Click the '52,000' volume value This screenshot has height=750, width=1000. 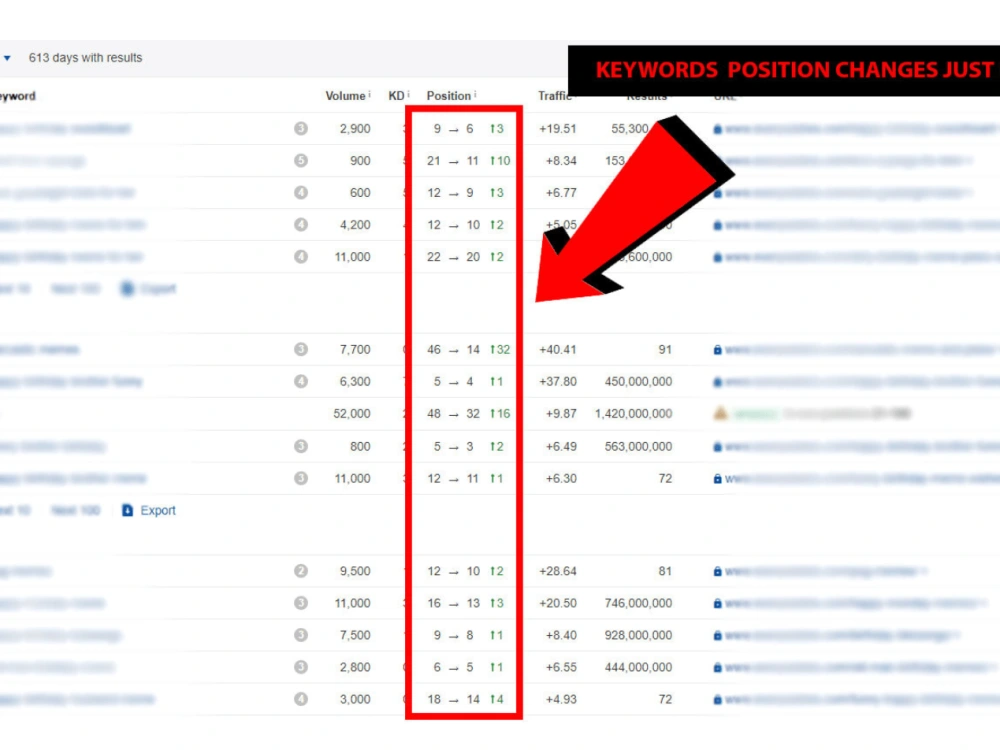(351, 414)
